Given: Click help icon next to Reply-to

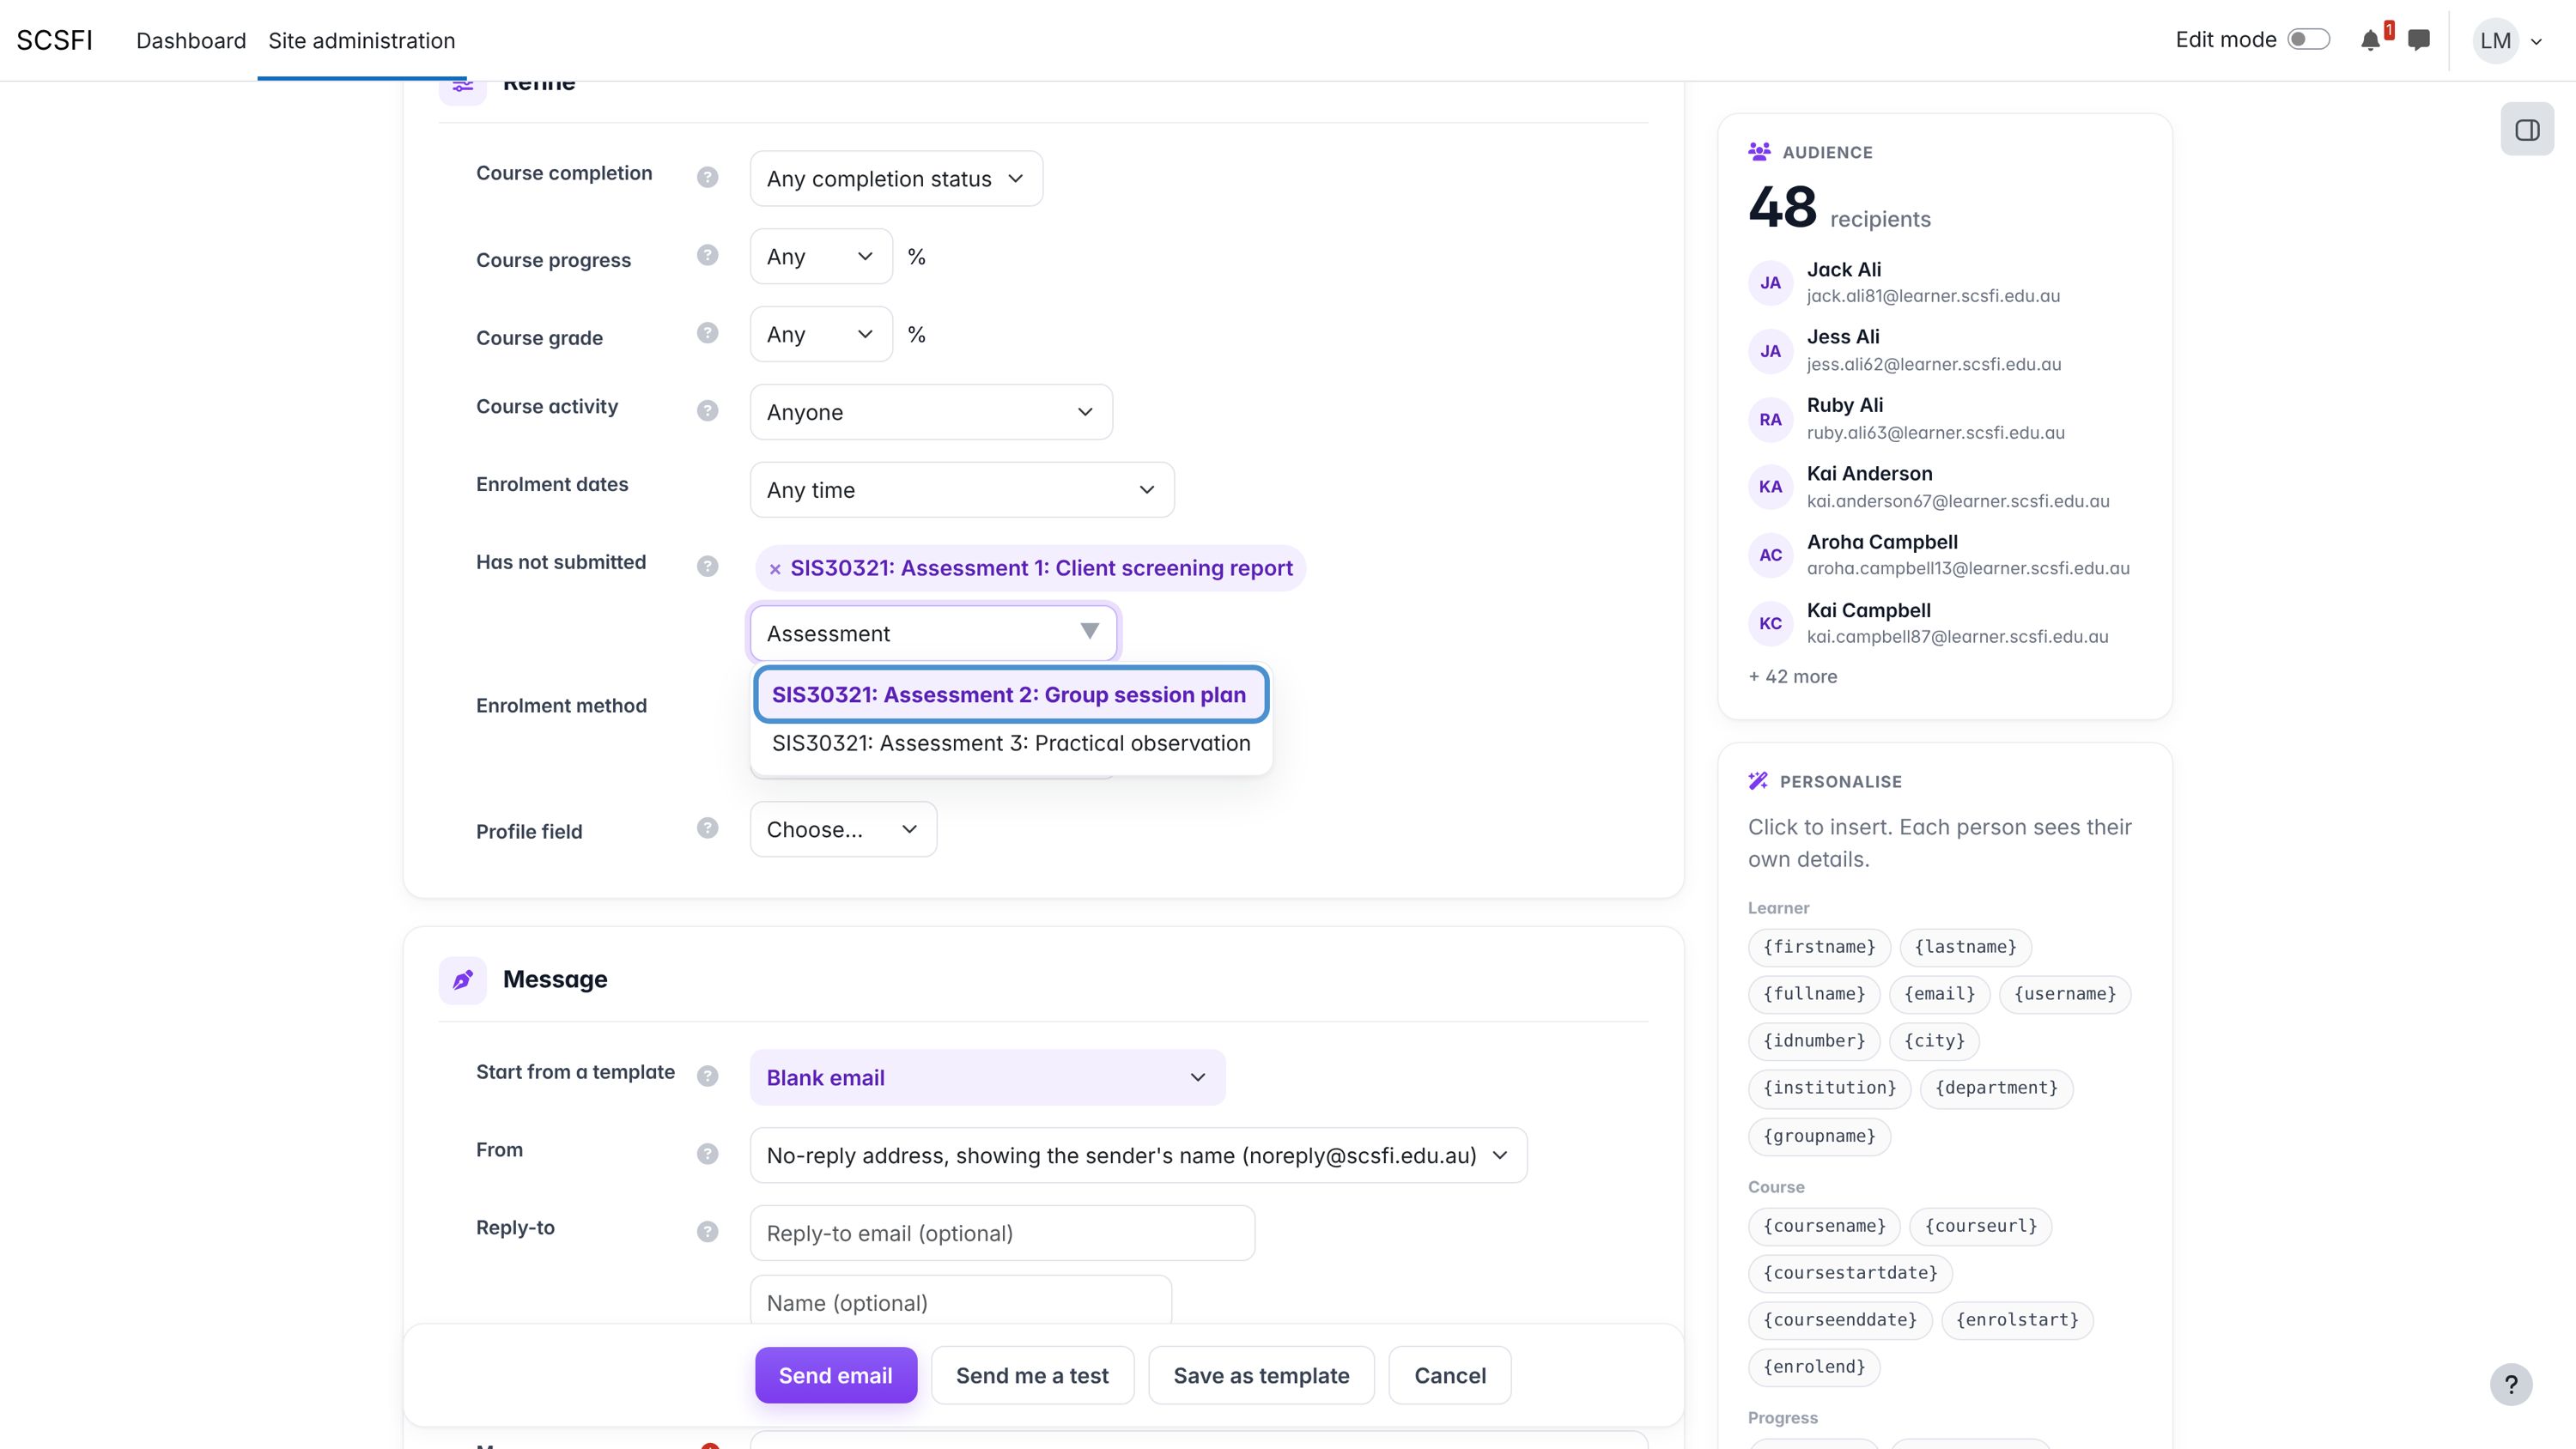Looking at the screenshot, I should coord(707,1232).
